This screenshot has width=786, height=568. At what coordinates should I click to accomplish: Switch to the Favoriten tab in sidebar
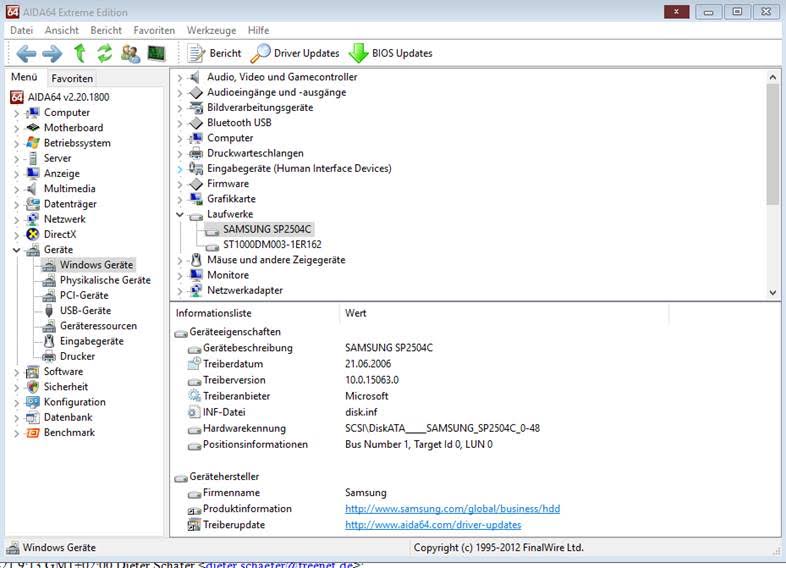(x=72, y=78)
